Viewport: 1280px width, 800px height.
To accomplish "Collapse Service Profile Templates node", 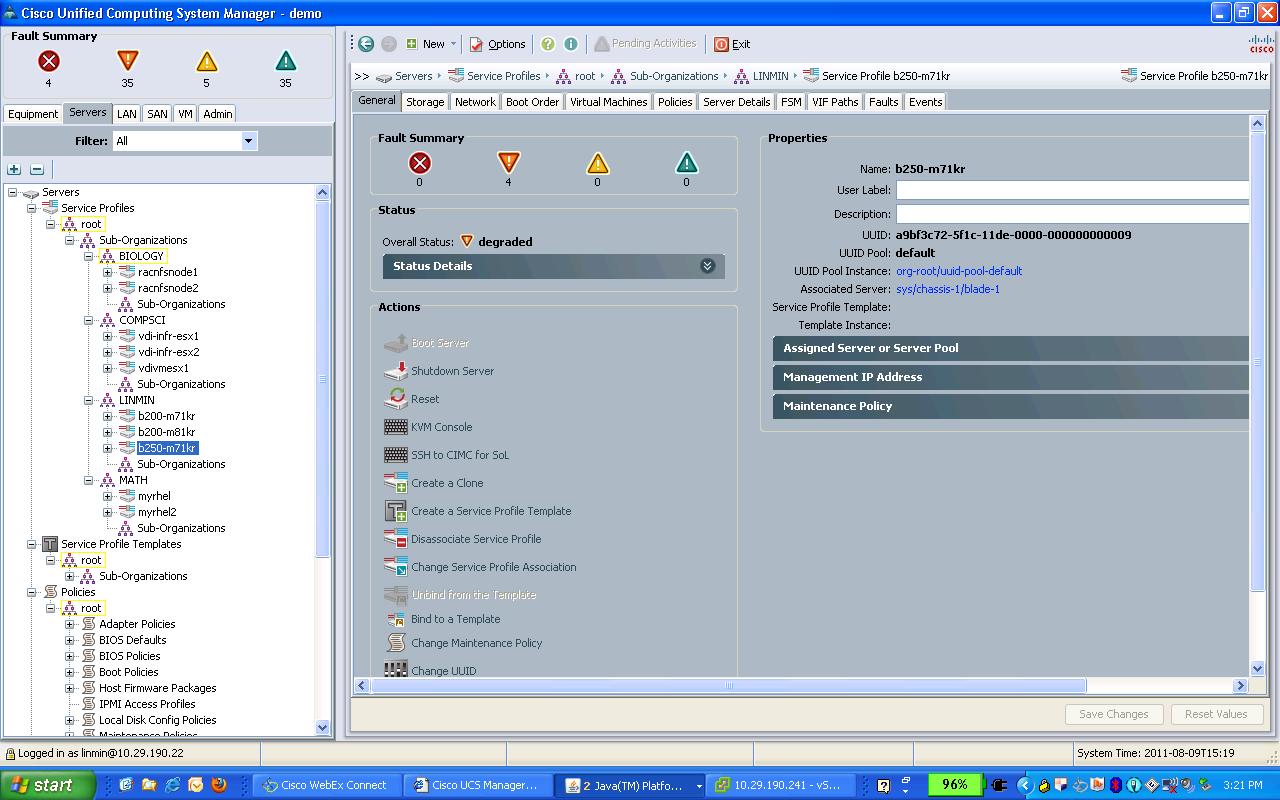I will tap(31, 544).
